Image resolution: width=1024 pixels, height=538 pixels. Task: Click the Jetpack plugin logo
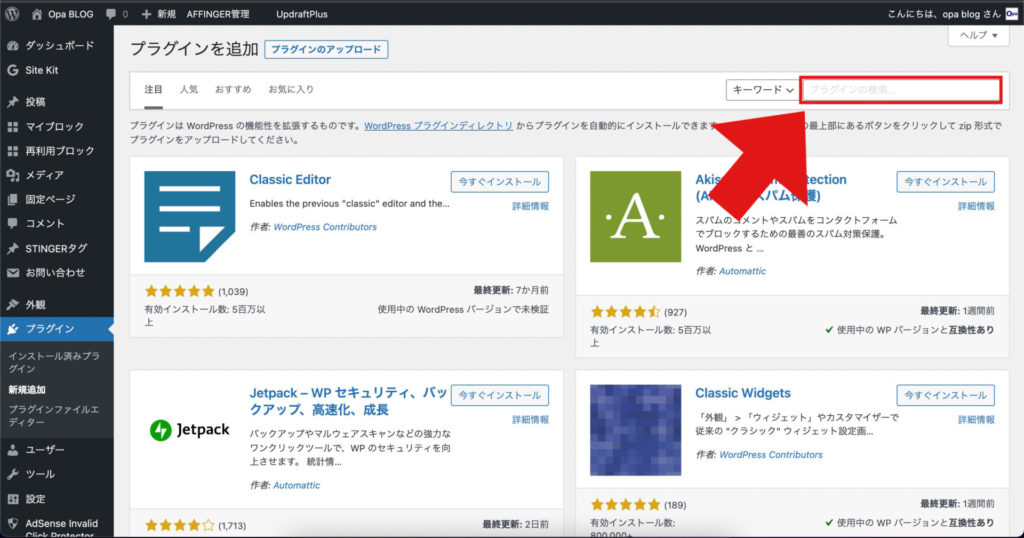(x=189, y=430)
